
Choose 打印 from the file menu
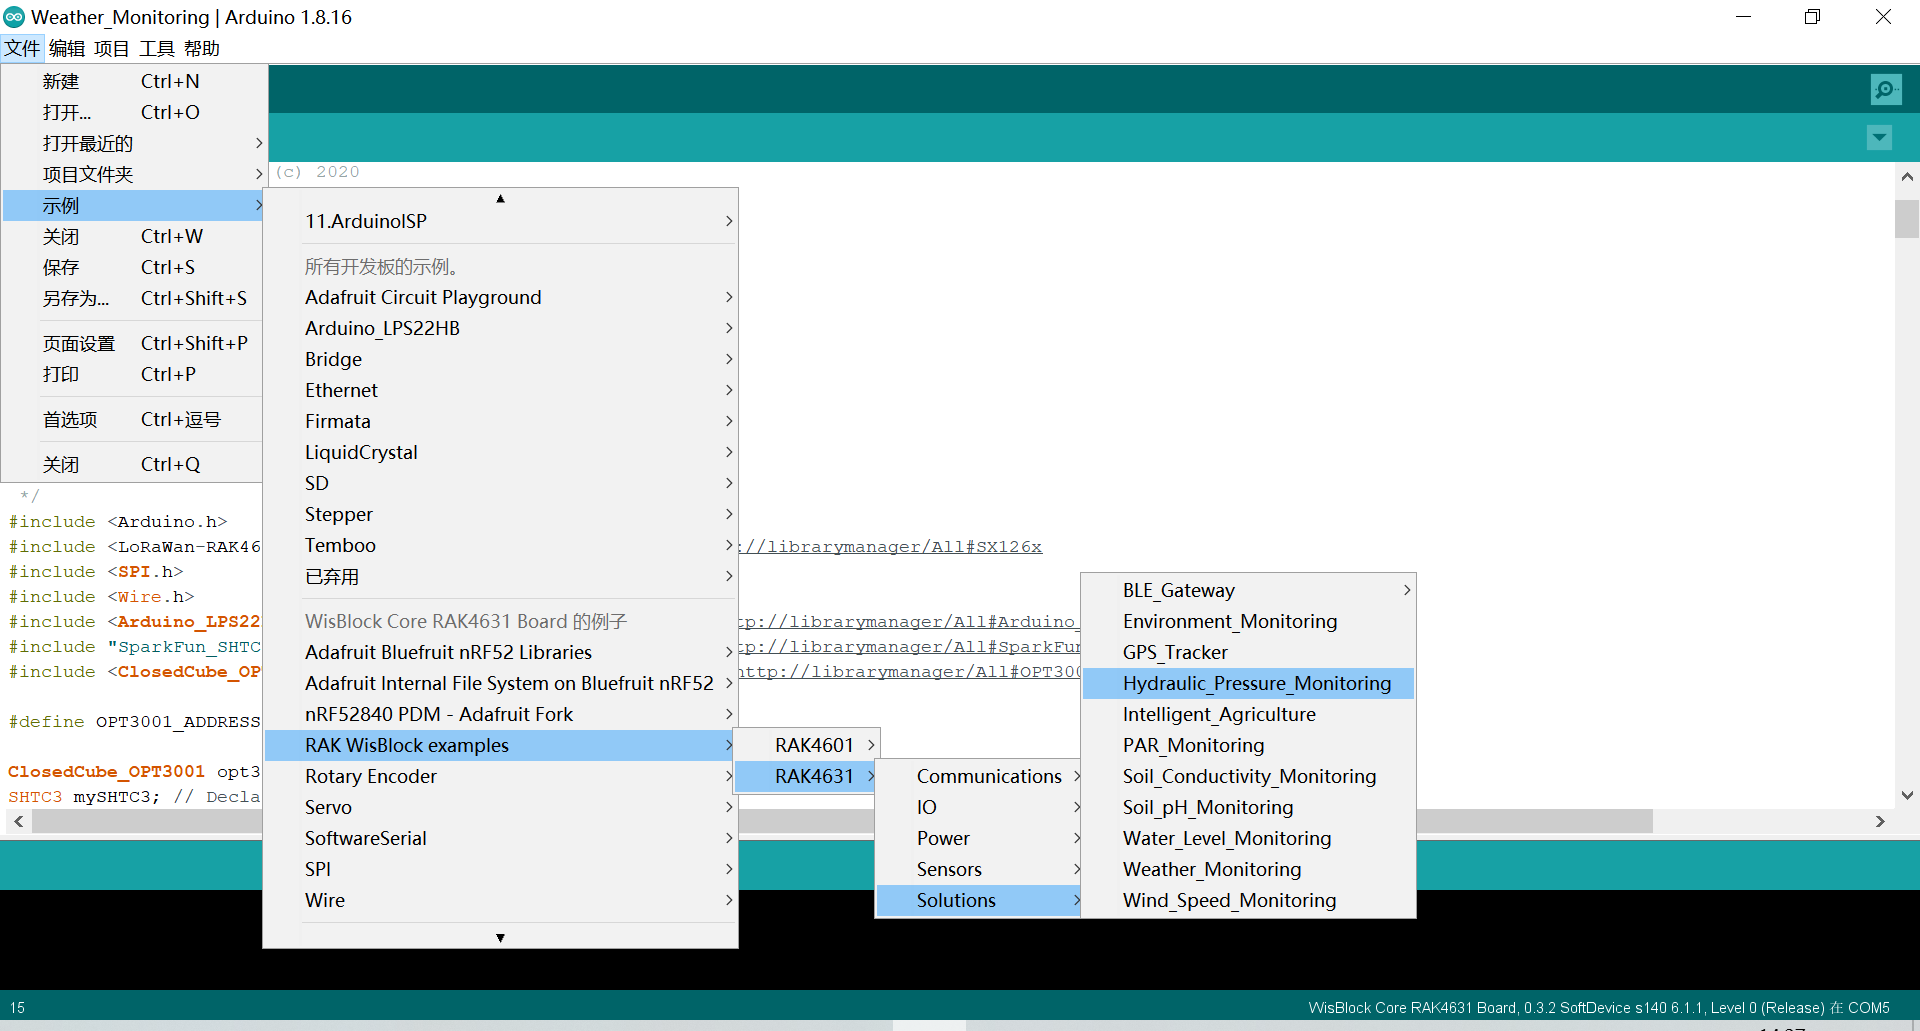click(x=134, y=374)
